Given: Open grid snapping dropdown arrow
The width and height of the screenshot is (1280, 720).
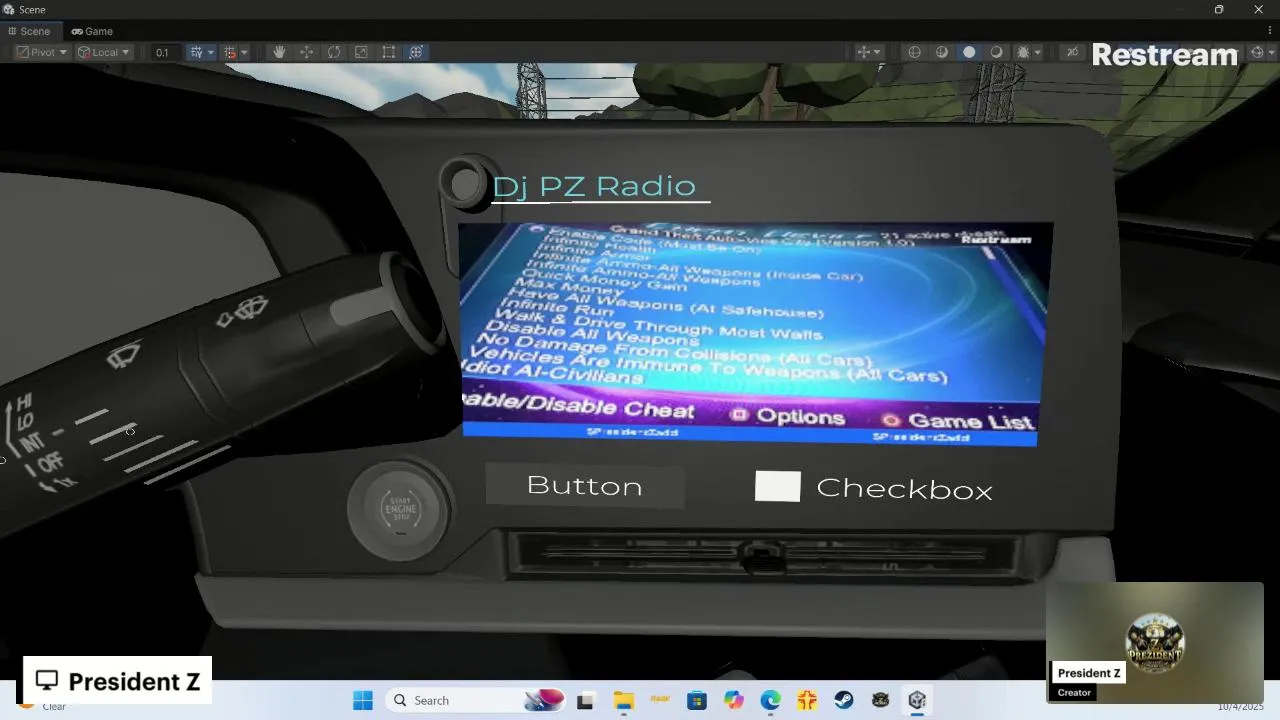Looking at the screenshot, I should click(210, 52).
